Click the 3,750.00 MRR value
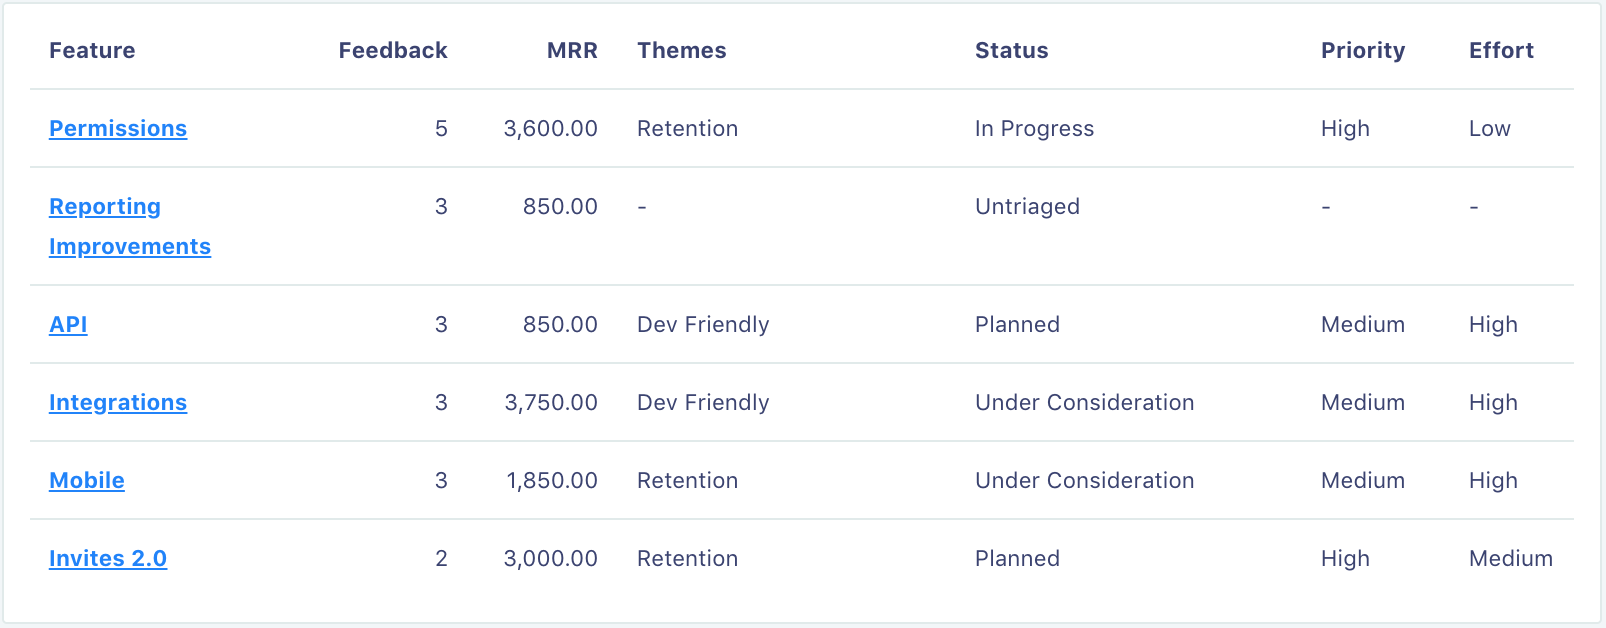 coord(551,402)
